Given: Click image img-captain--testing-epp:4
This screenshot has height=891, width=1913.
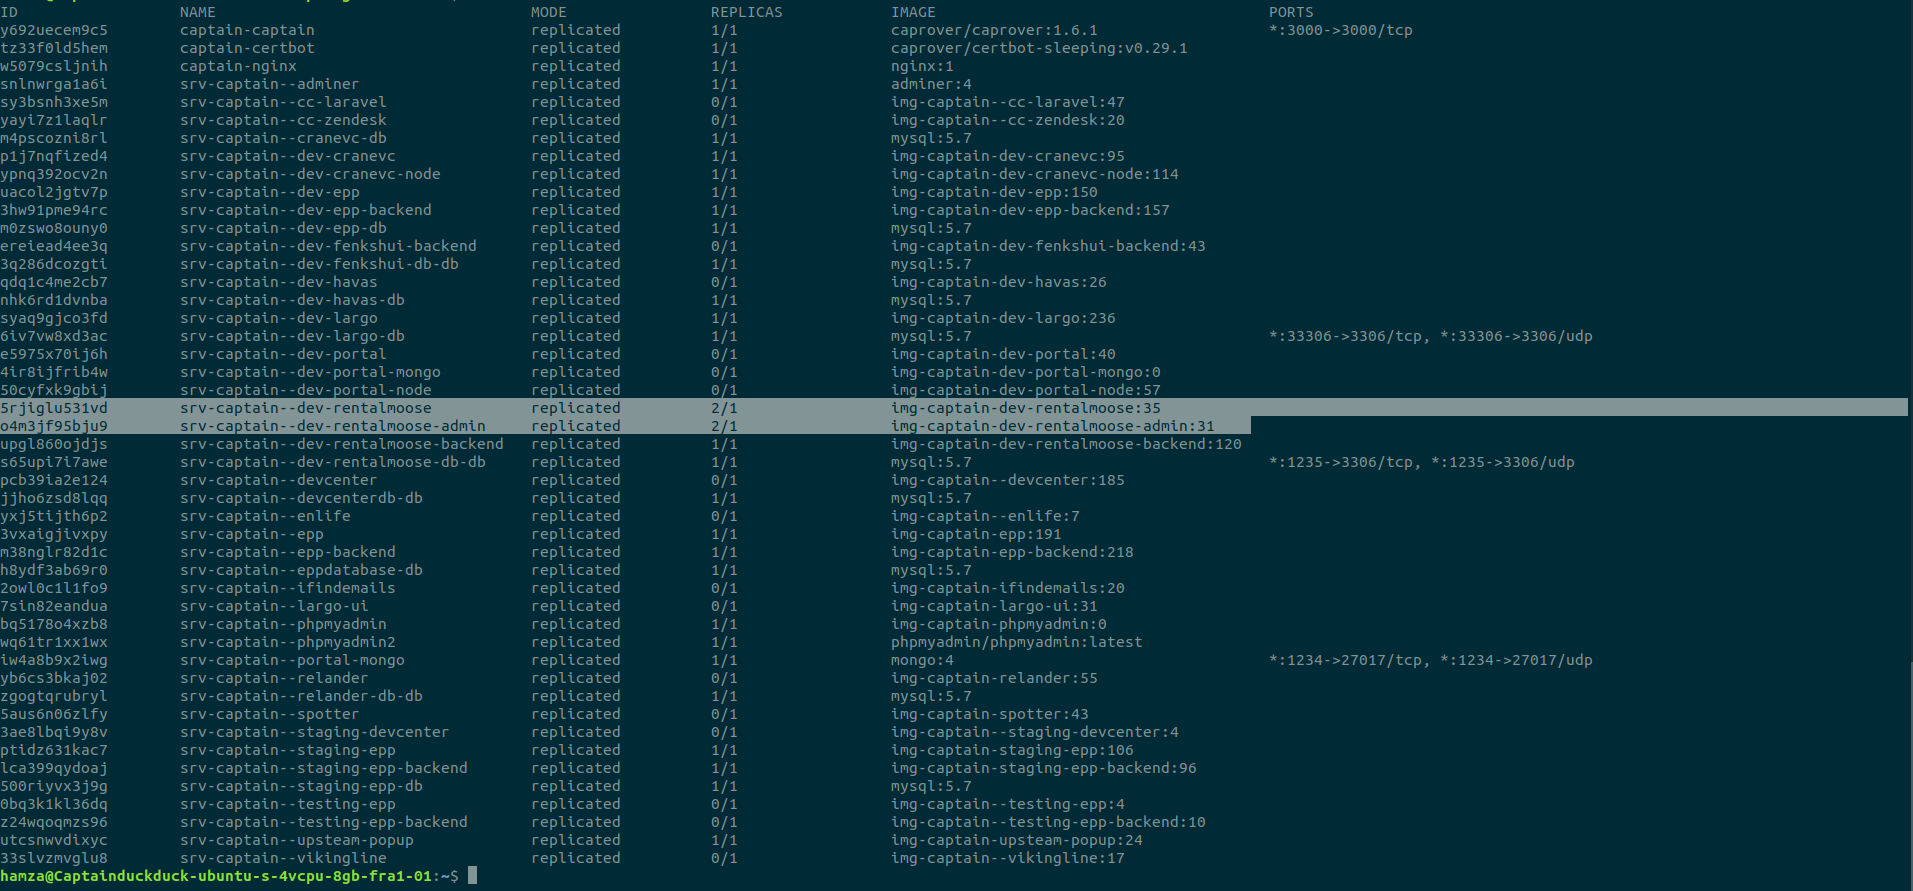Looking at the screenshot, I should pyautogui.click(x=1008, y=804).
